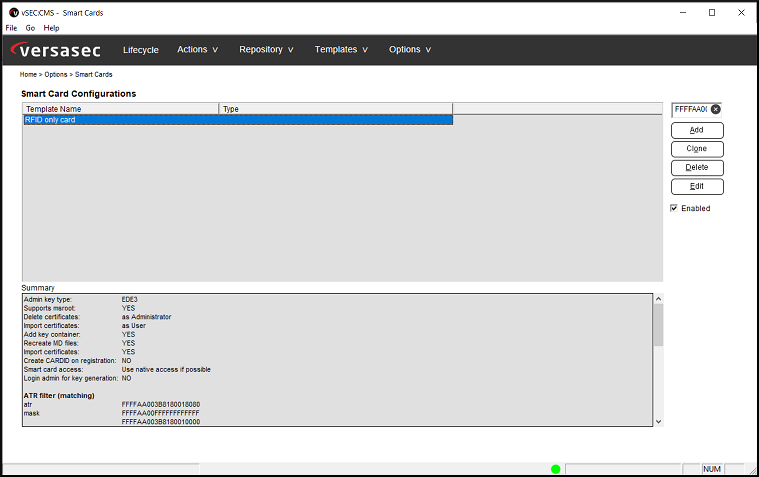This screenshot has height=477, width=759.
Task: Click the Recreate MD files label
Action: tap(51, 343)
